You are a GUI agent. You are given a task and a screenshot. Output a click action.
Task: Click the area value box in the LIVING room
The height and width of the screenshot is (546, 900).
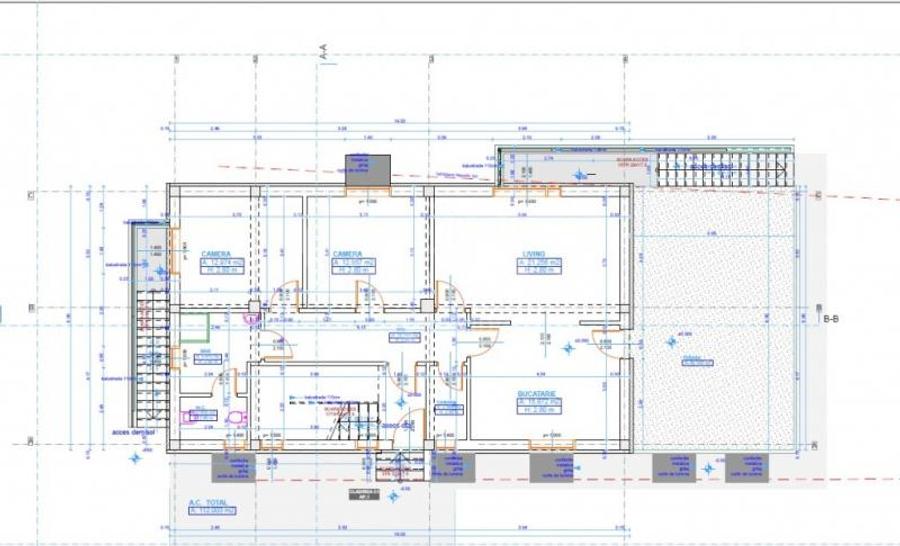(x=541, y=263)
